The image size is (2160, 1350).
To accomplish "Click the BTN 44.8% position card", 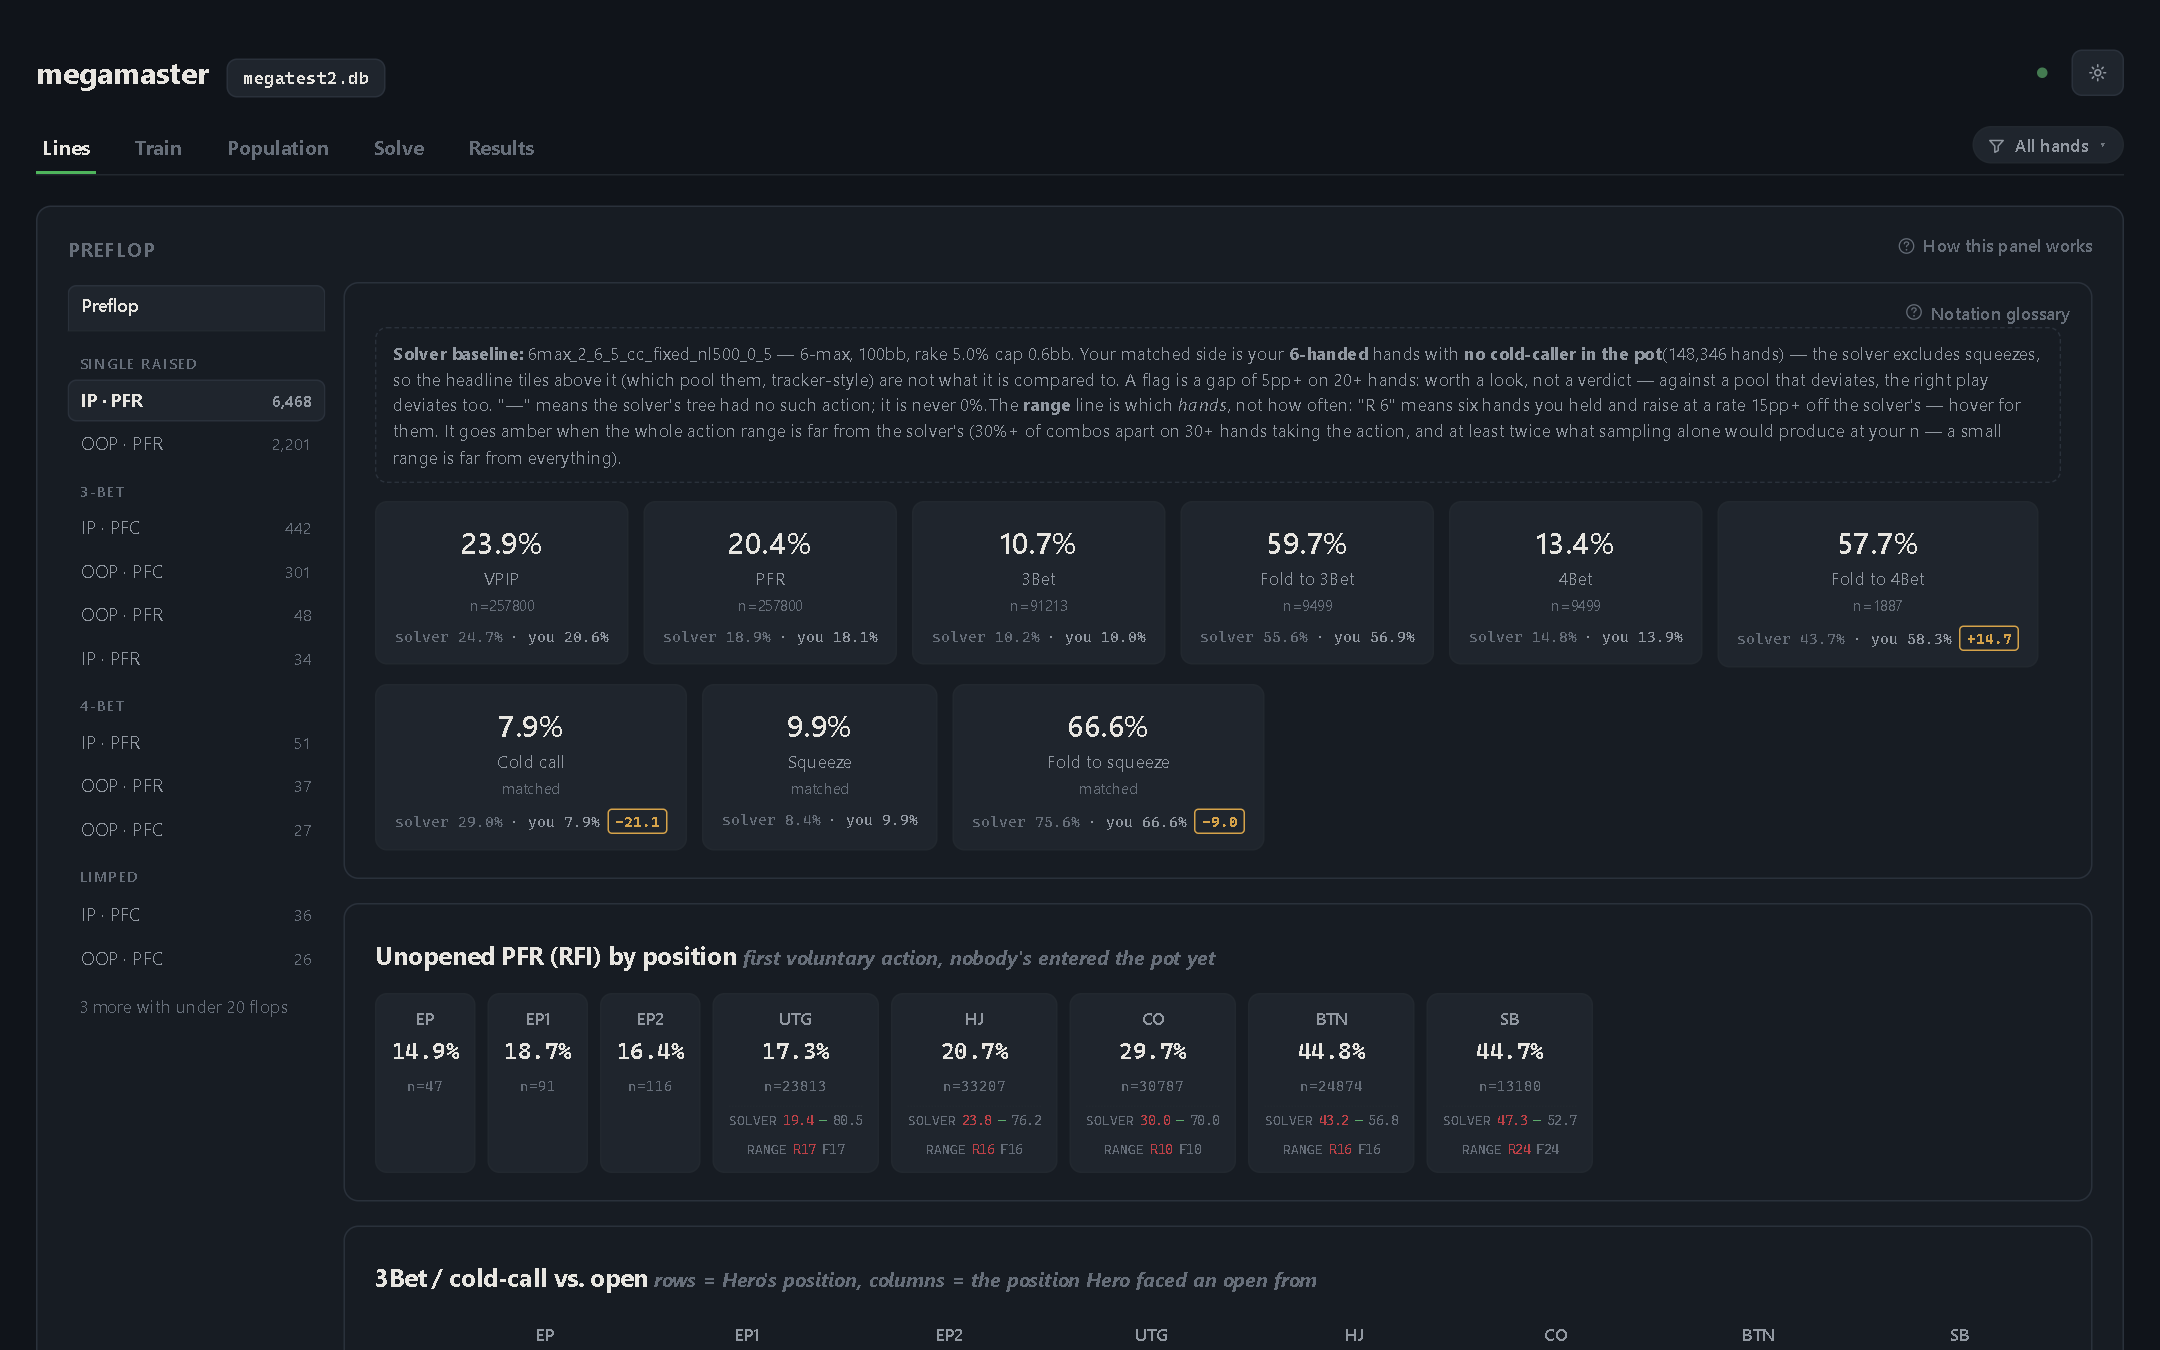I will tap(1331, 1083).
